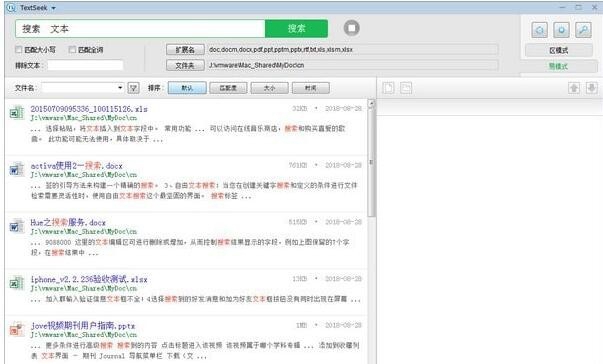Sort results by 大小
This screenshot has height=364, width=603.
pos(269,88)
